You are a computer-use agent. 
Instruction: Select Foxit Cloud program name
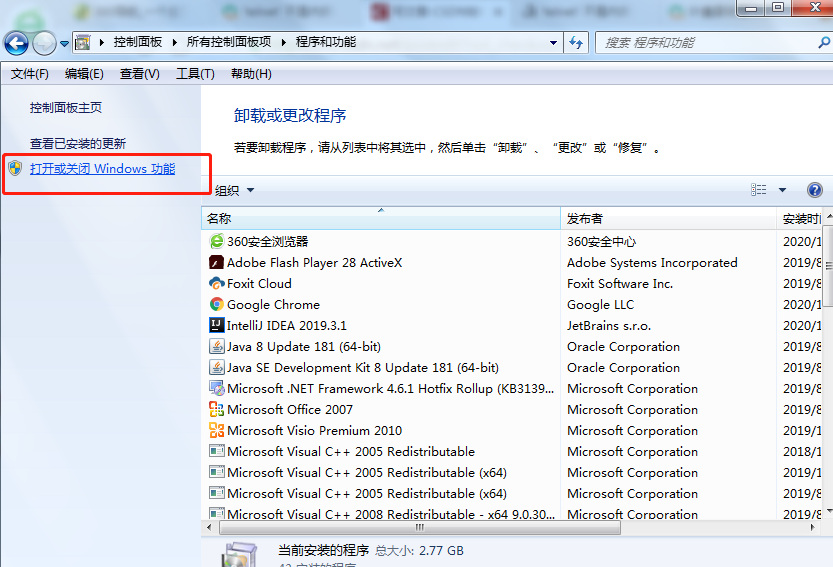point(259,284)
